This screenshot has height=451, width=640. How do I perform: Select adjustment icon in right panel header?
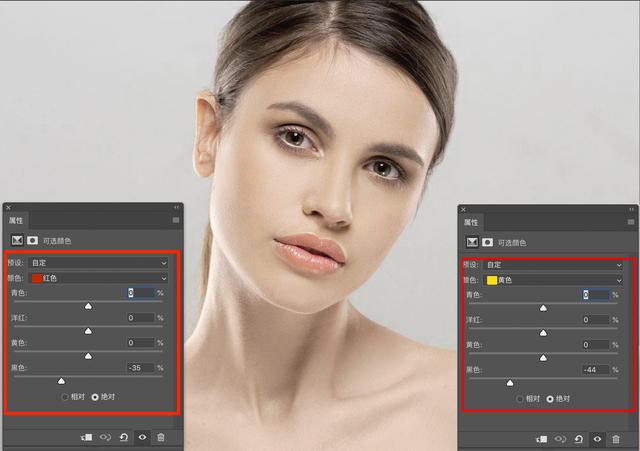tap(470, 242)
